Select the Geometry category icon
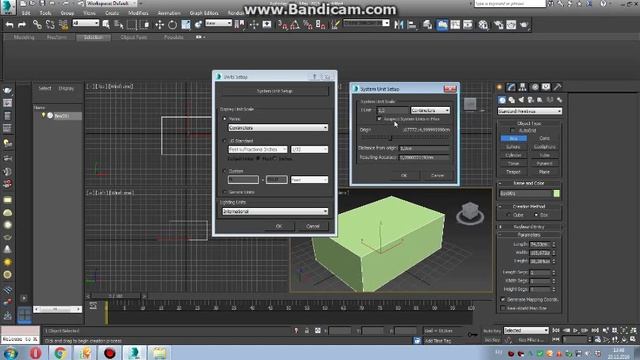This screenshot has width=640, height=360. click(502, 100)
